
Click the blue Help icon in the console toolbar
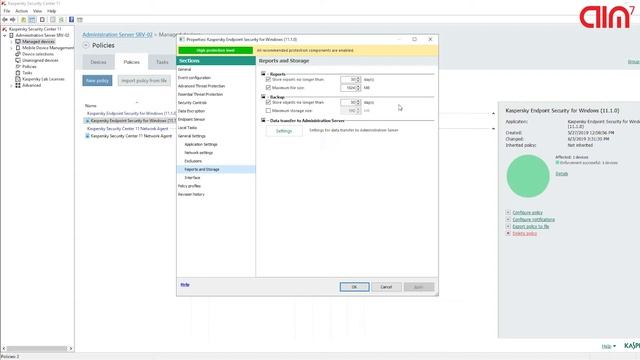point(71,20)
